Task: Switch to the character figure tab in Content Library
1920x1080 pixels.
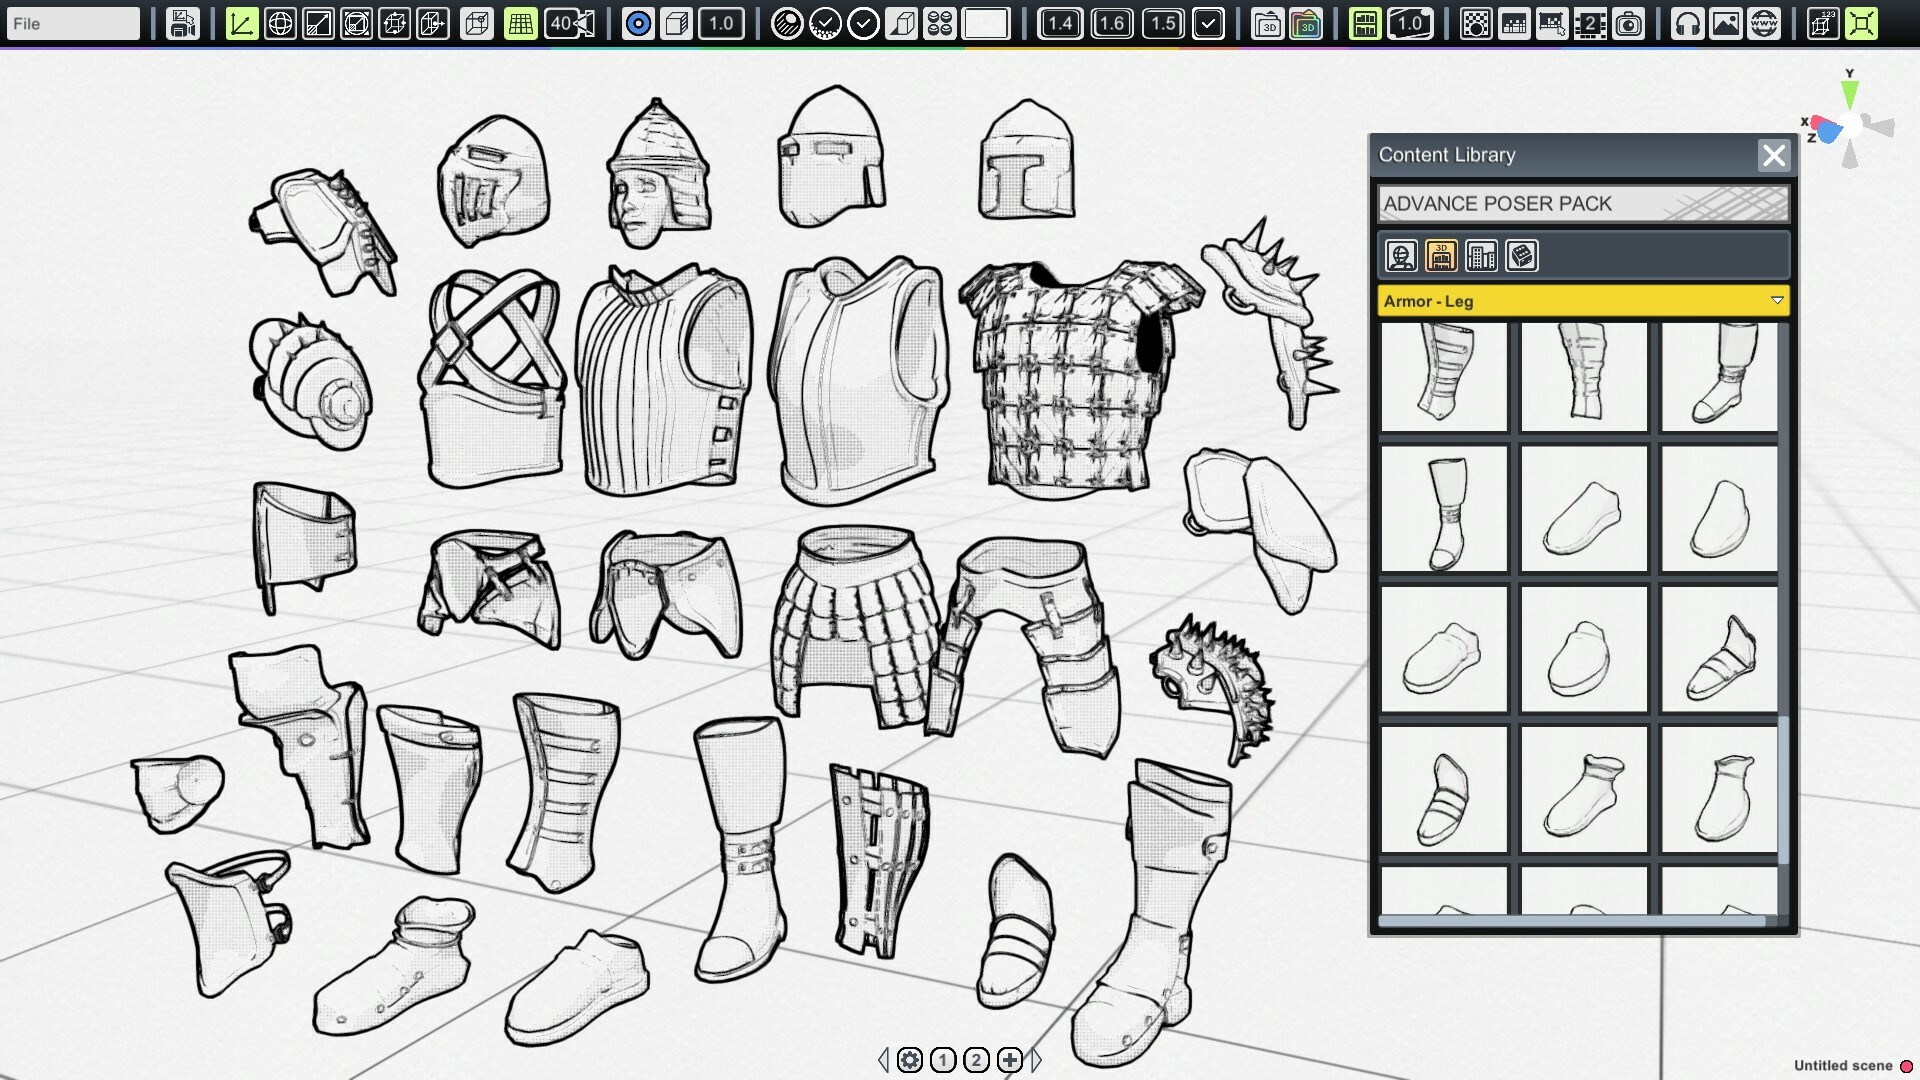Action: [1400, 256]
